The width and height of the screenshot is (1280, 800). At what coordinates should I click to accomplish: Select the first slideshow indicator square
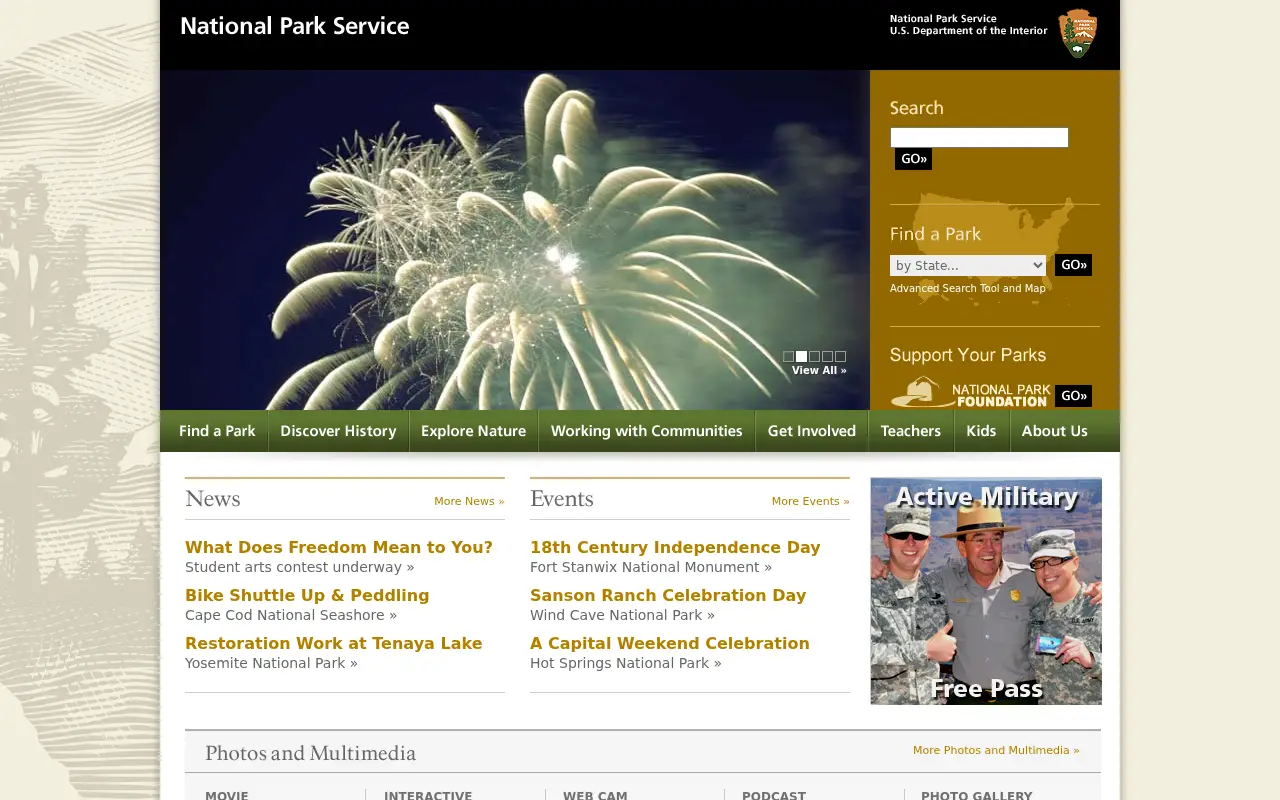[x=788, y=356]
